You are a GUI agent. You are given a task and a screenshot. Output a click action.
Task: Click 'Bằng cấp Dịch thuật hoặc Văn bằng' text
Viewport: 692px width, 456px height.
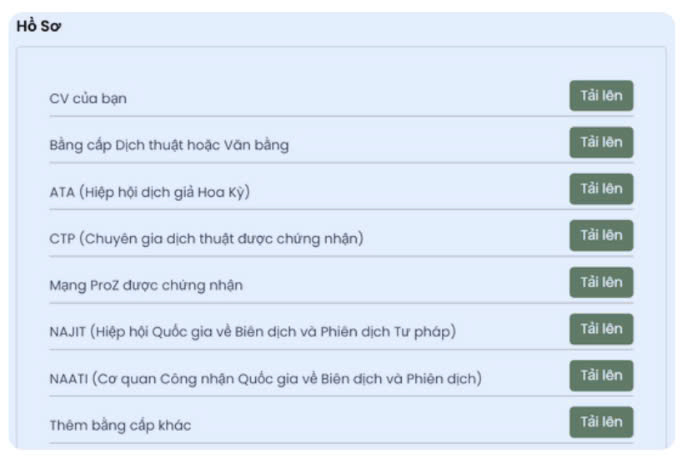click(169, 145)
